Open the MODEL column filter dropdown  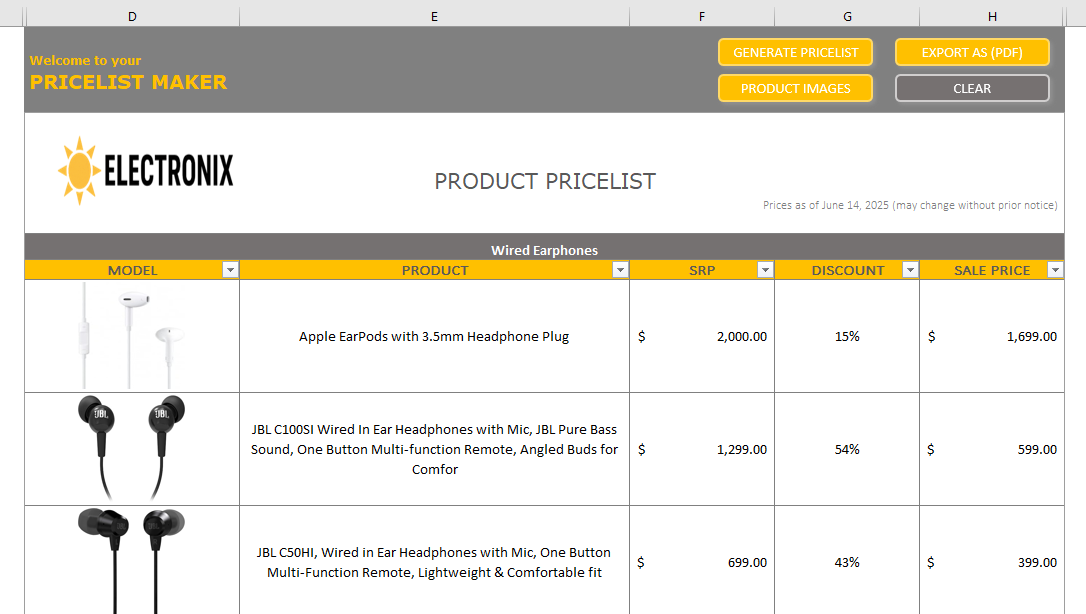click(231, 270)
